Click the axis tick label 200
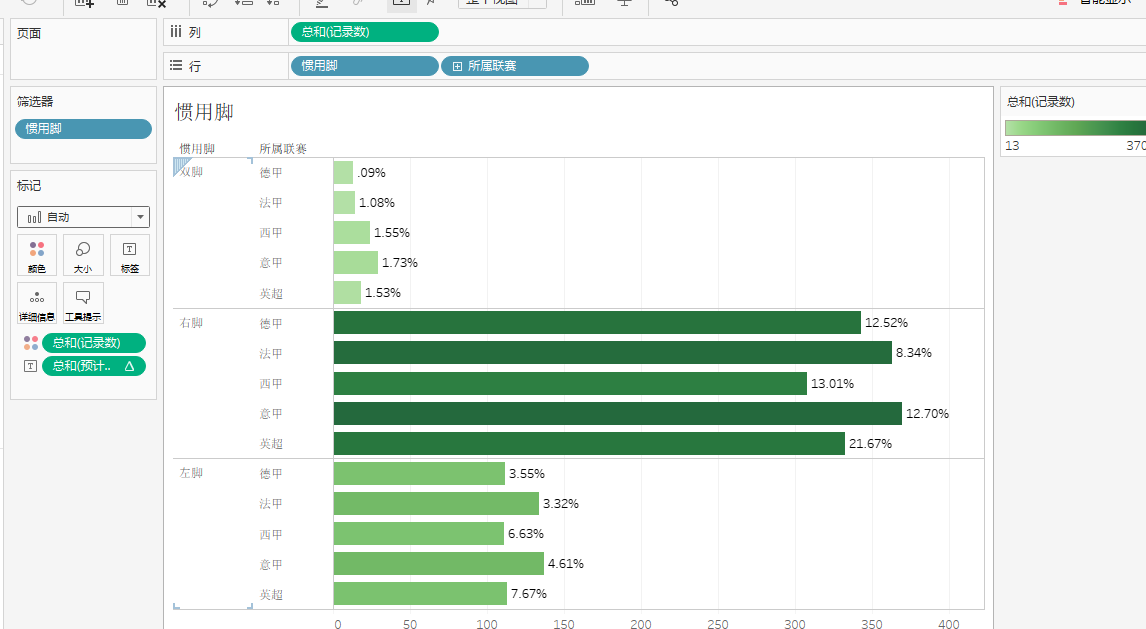 point(641,624)
